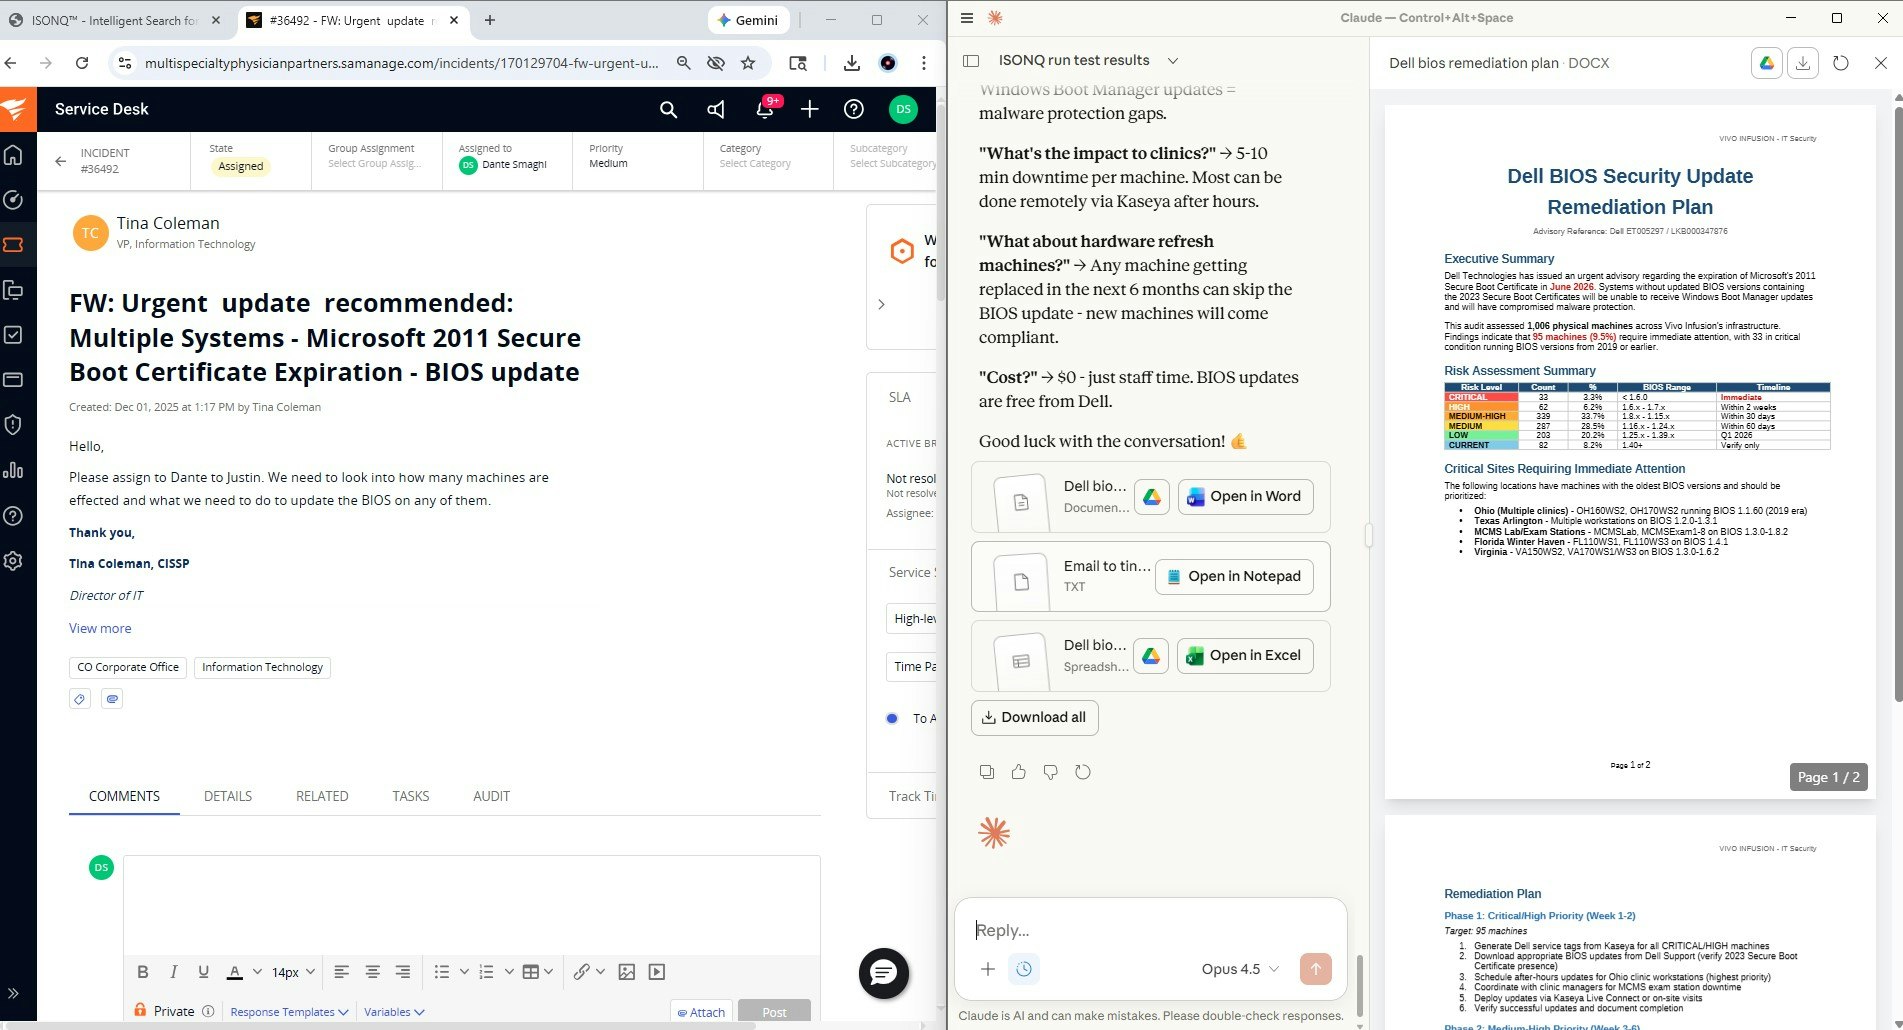Click into the comment text area
The height and width of the screenshot is (1030, 1903).
pyautogui.click(x=472, y=904)
